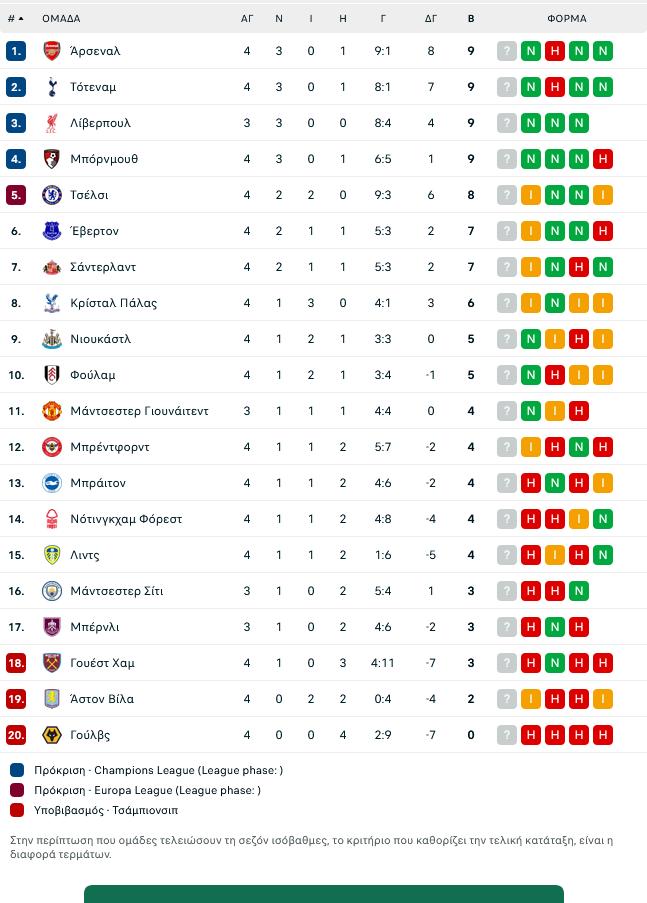The width and height of the screenshot is (647, 903).
Task: Sort table by the B points column header
Action: tap(471, 18)
